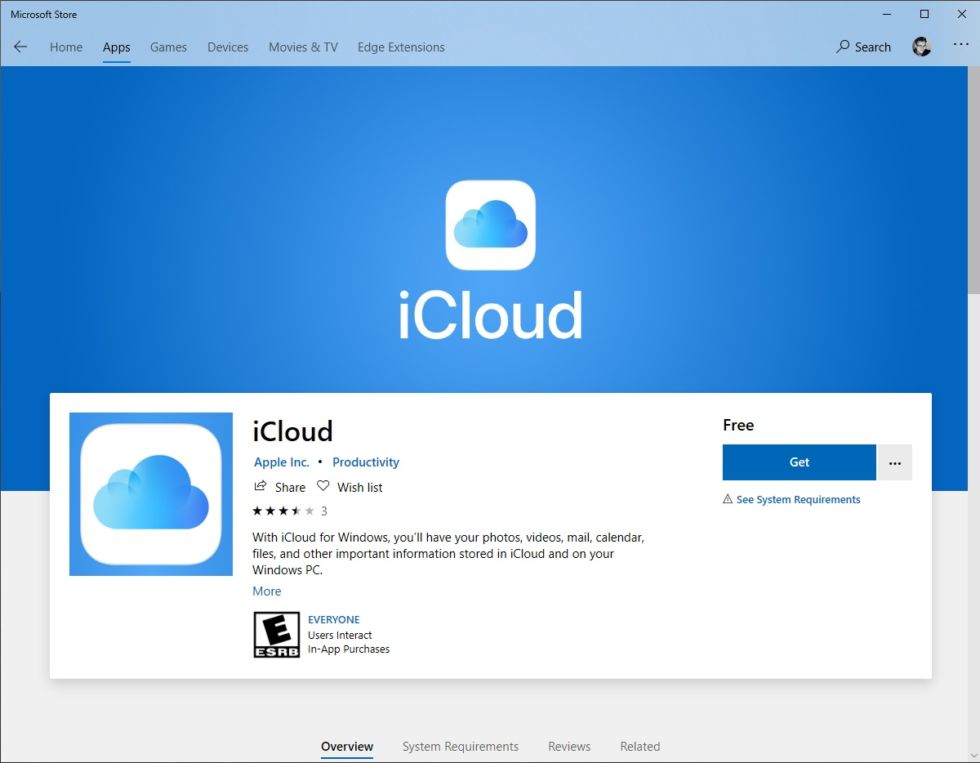The width and height of the screenshot is (980, 763).
Task: Click the back arrow in navigation bar
Action: coord(20,47)
